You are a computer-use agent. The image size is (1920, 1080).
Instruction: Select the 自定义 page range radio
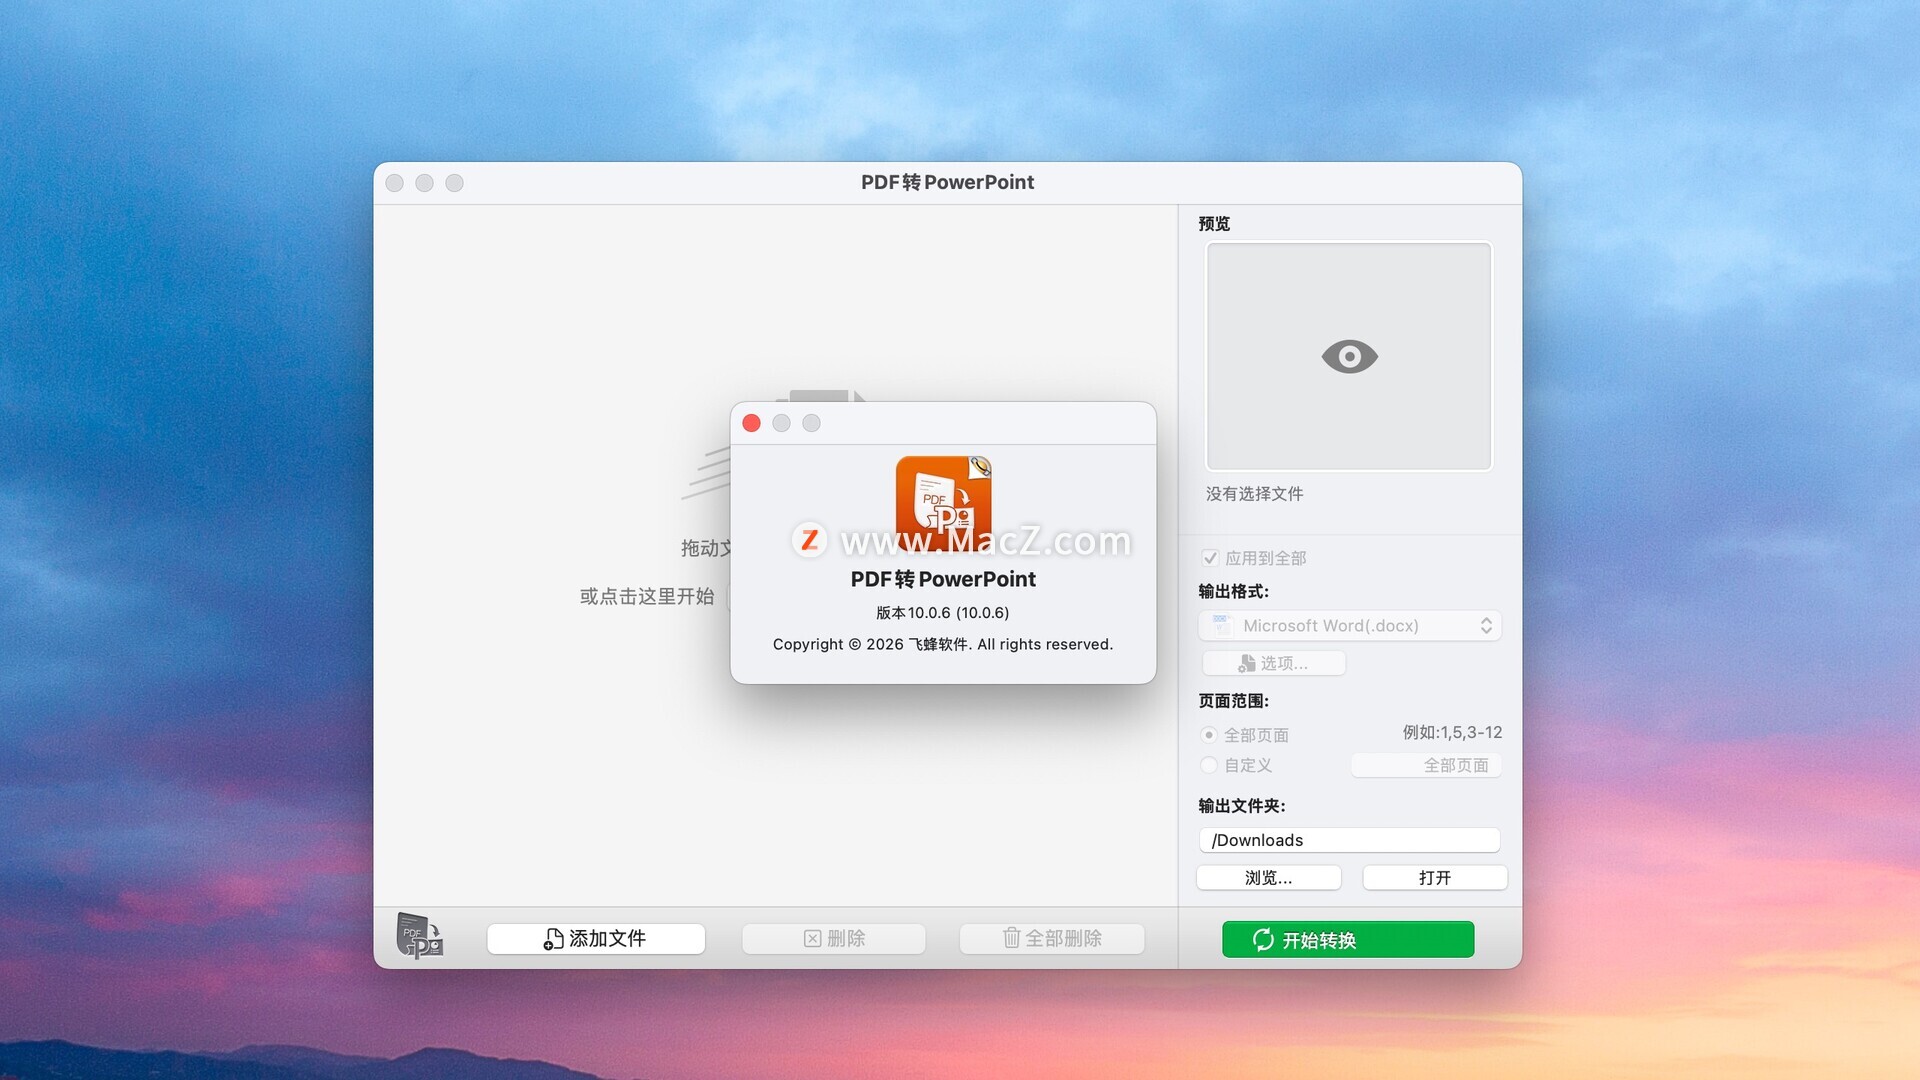[x=1209, y=765]
